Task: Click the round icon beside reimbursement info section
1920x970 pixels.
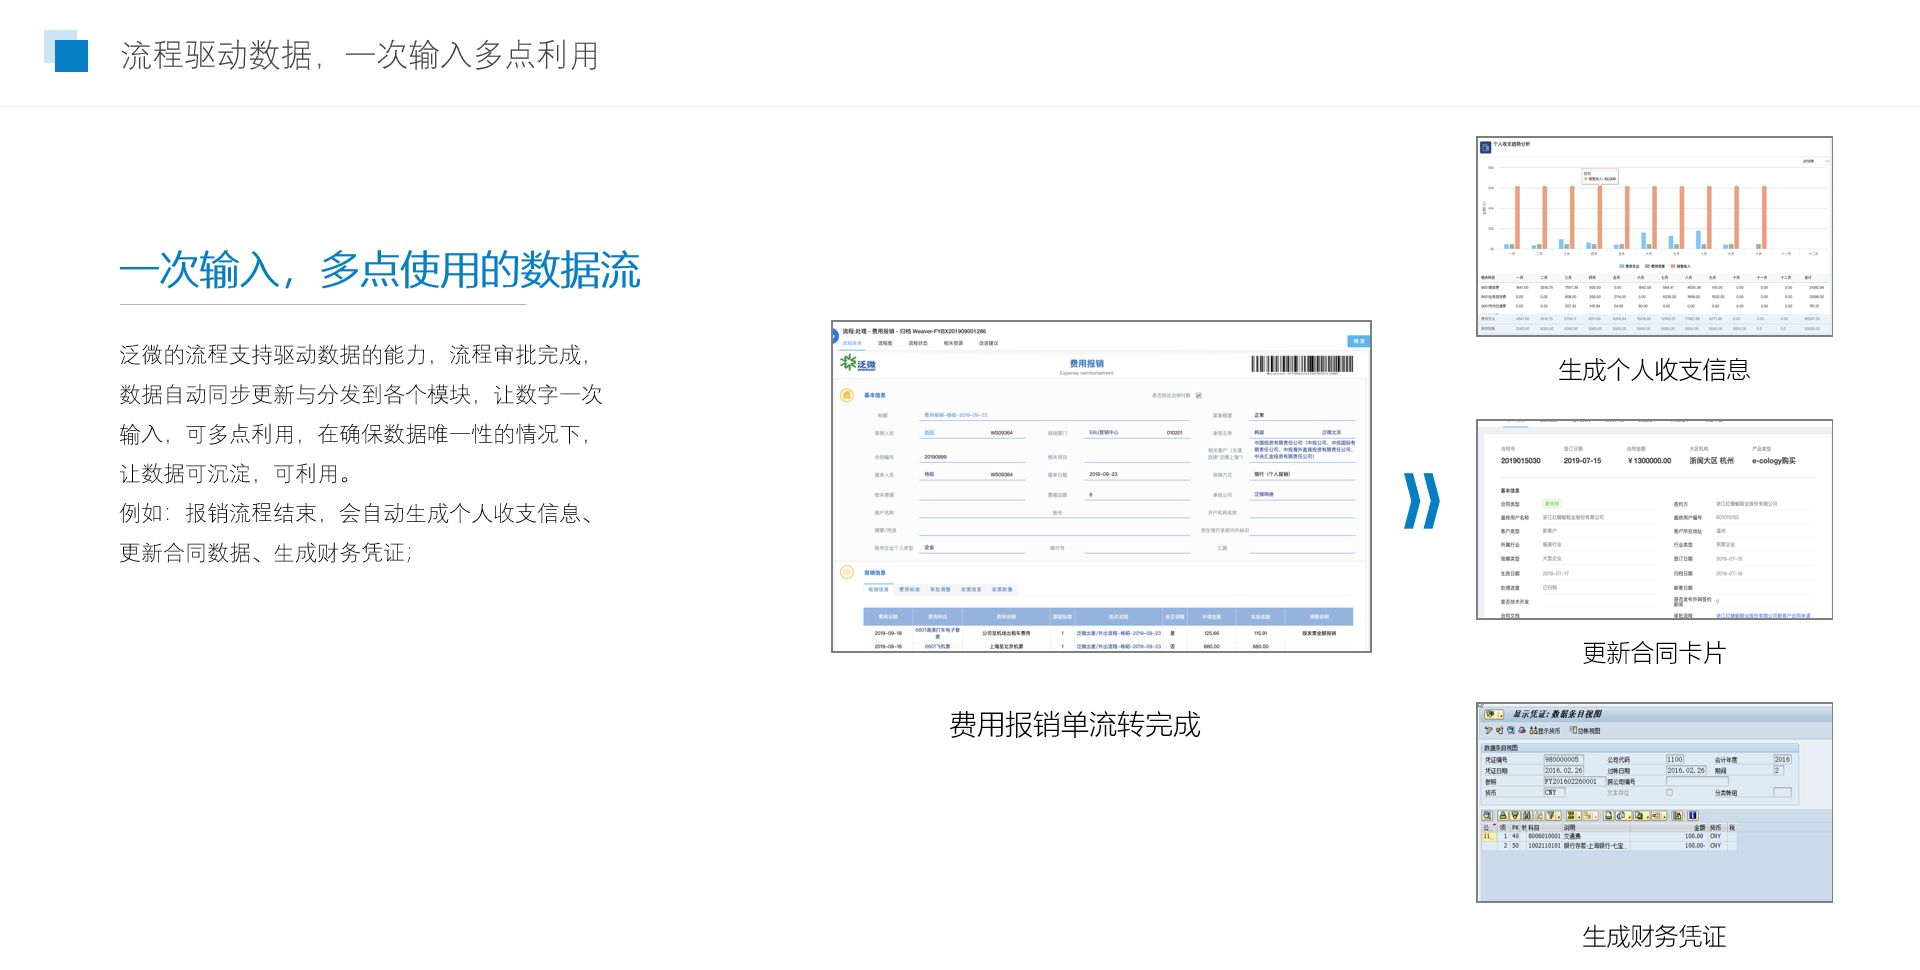Action: click(847, 573)
